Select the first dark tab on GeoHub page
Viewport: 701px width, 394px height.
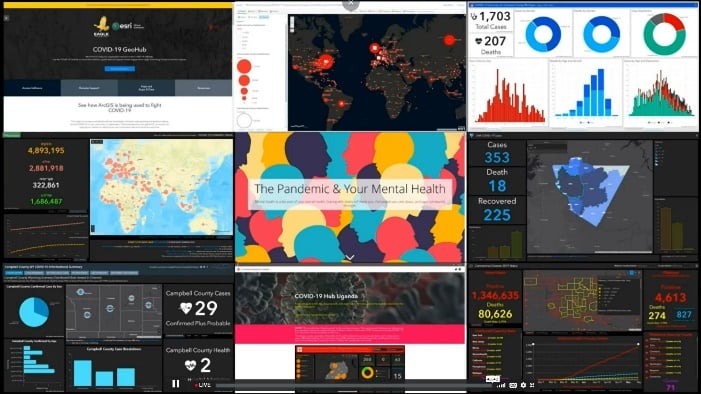[x=32, y=88]
